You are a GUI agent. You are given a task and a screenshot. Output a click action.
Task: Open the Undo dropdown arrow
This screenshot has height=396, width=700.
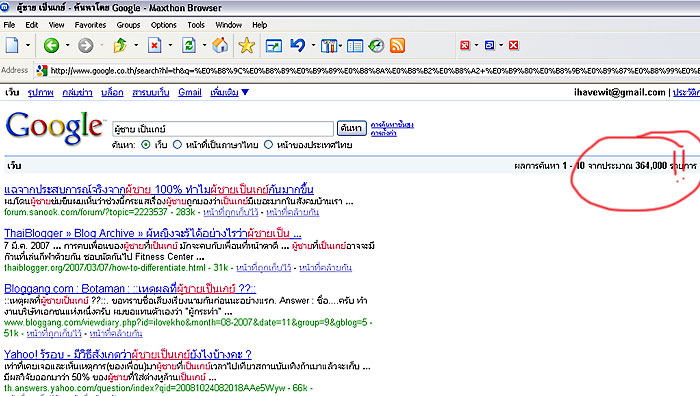pyautogui.click(x=313, y=45)
